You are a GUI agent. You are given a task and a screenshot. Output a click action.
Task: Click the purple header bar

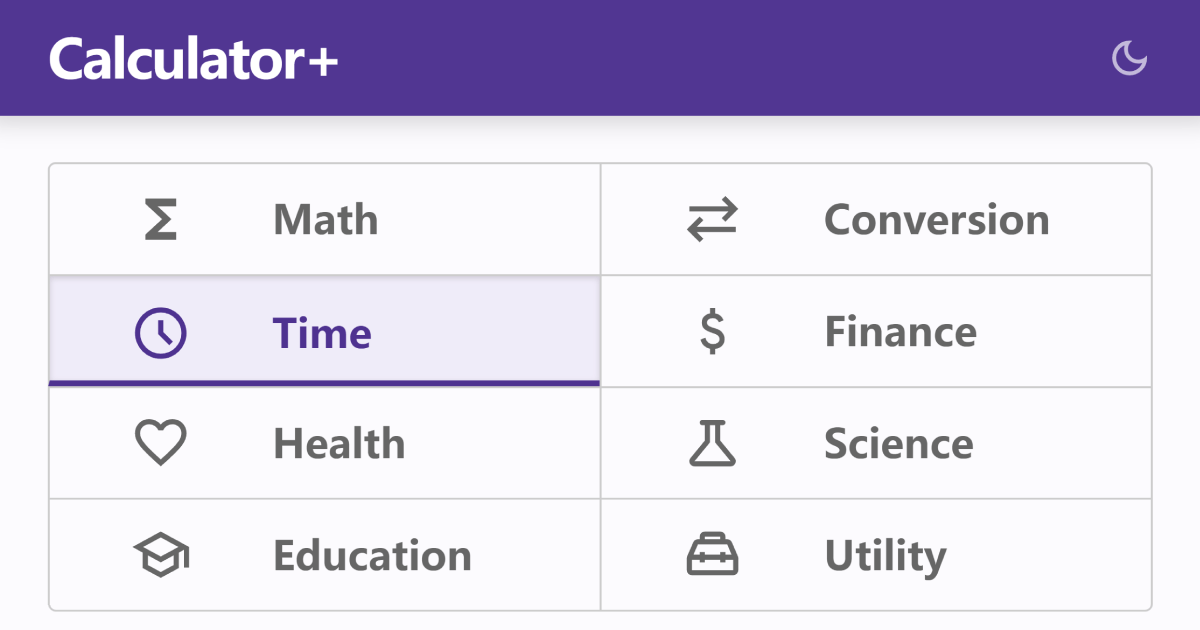coord(600,57)
